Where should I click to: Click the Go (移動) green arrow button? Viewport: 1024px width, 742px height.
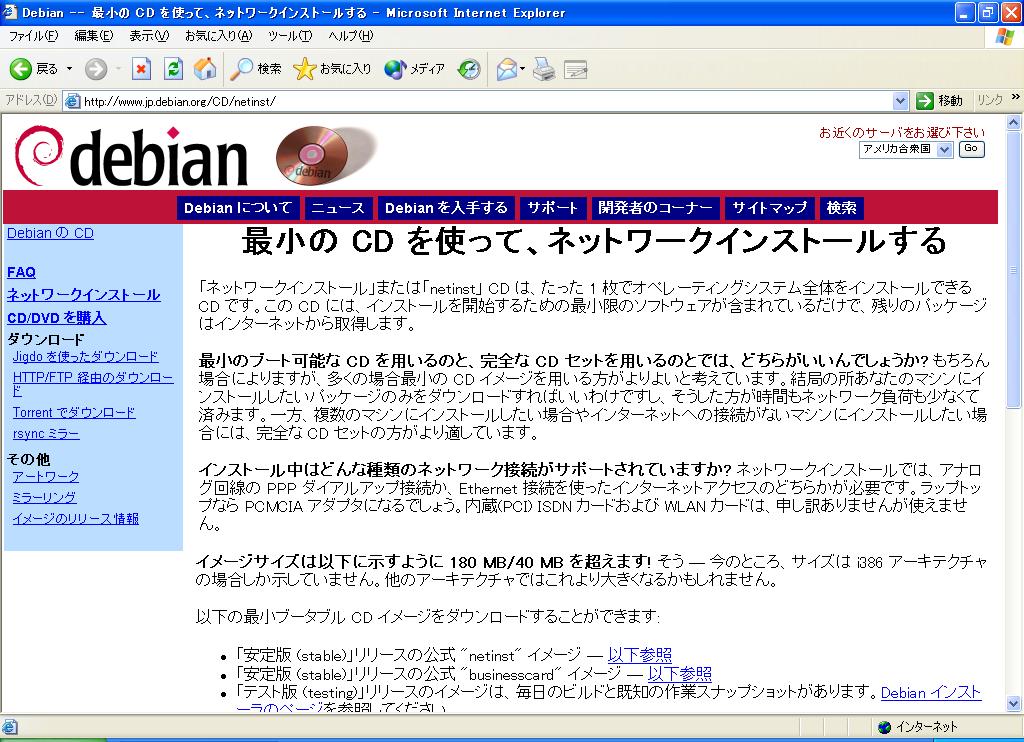coord(939,101)
